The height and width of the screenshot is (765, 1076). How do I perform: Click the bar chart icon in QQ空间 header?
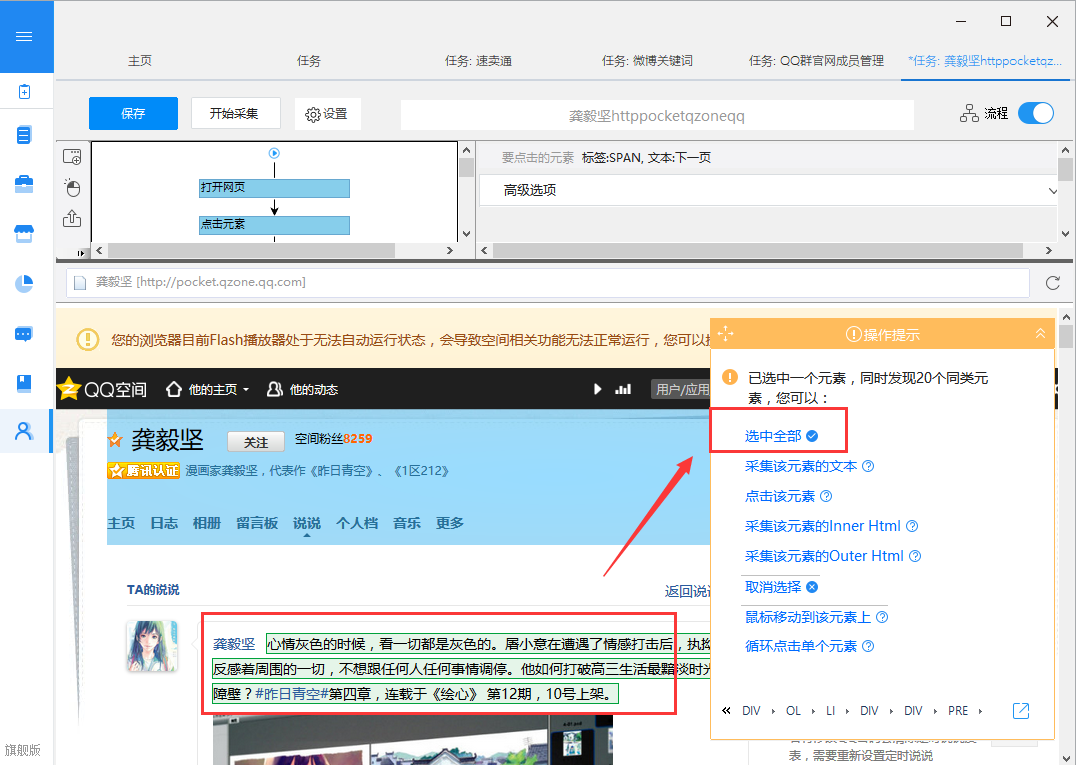(x=623, y=389)
